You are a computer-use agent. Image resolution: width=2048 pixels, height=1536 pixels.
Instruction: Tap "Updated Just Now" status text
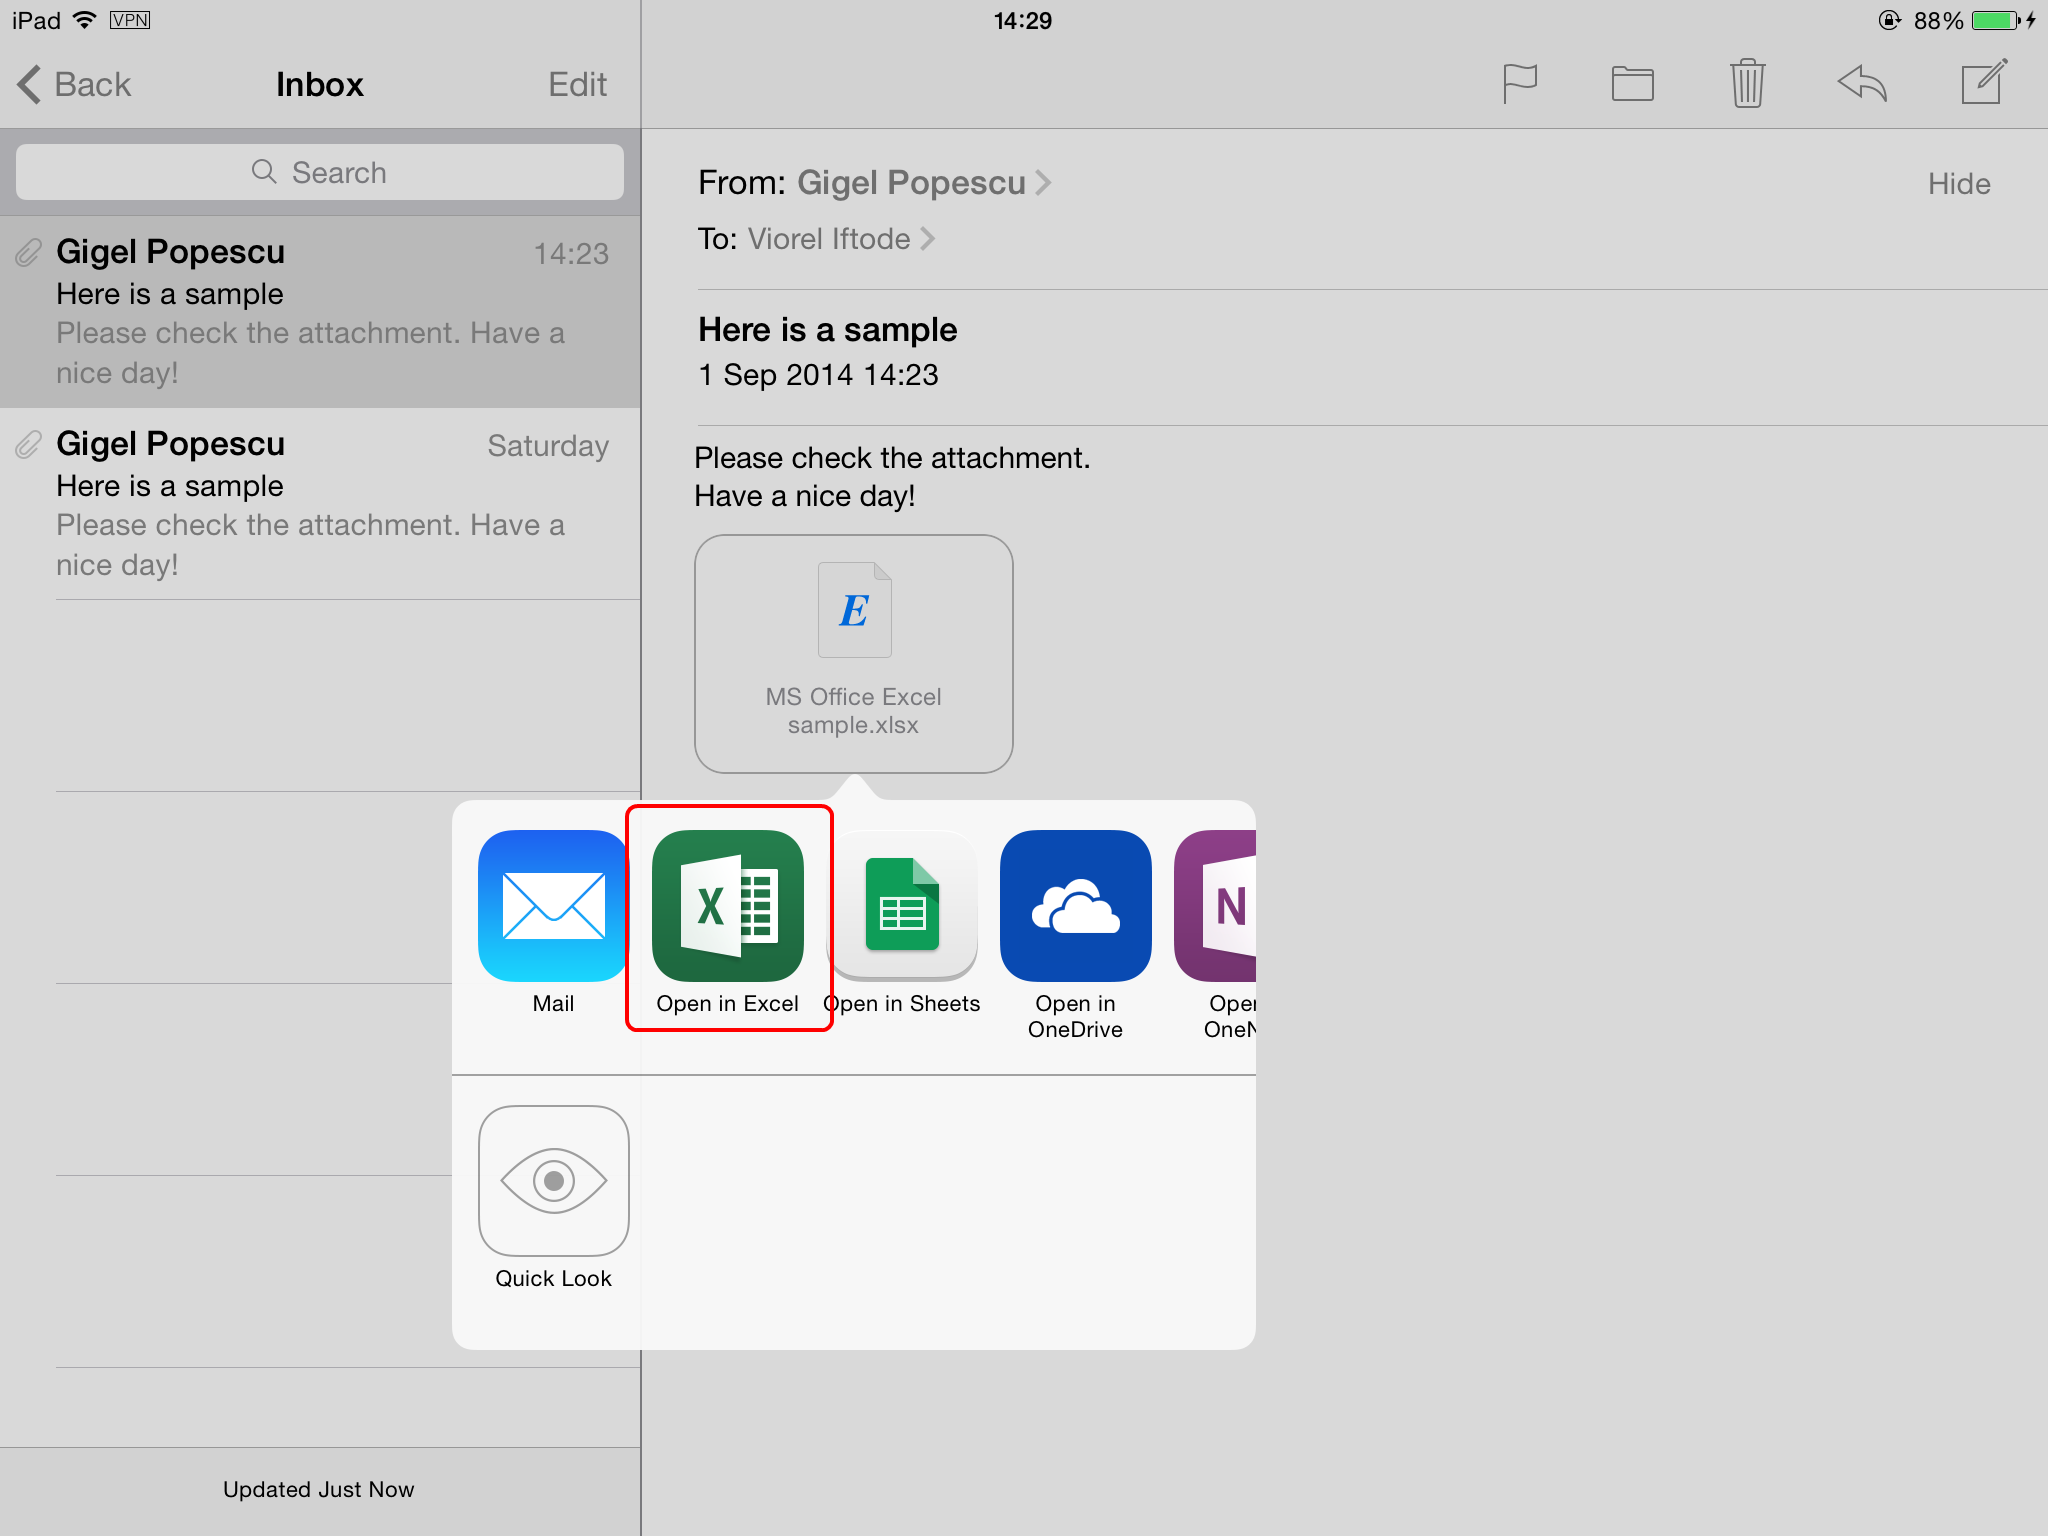(319, 1490)
